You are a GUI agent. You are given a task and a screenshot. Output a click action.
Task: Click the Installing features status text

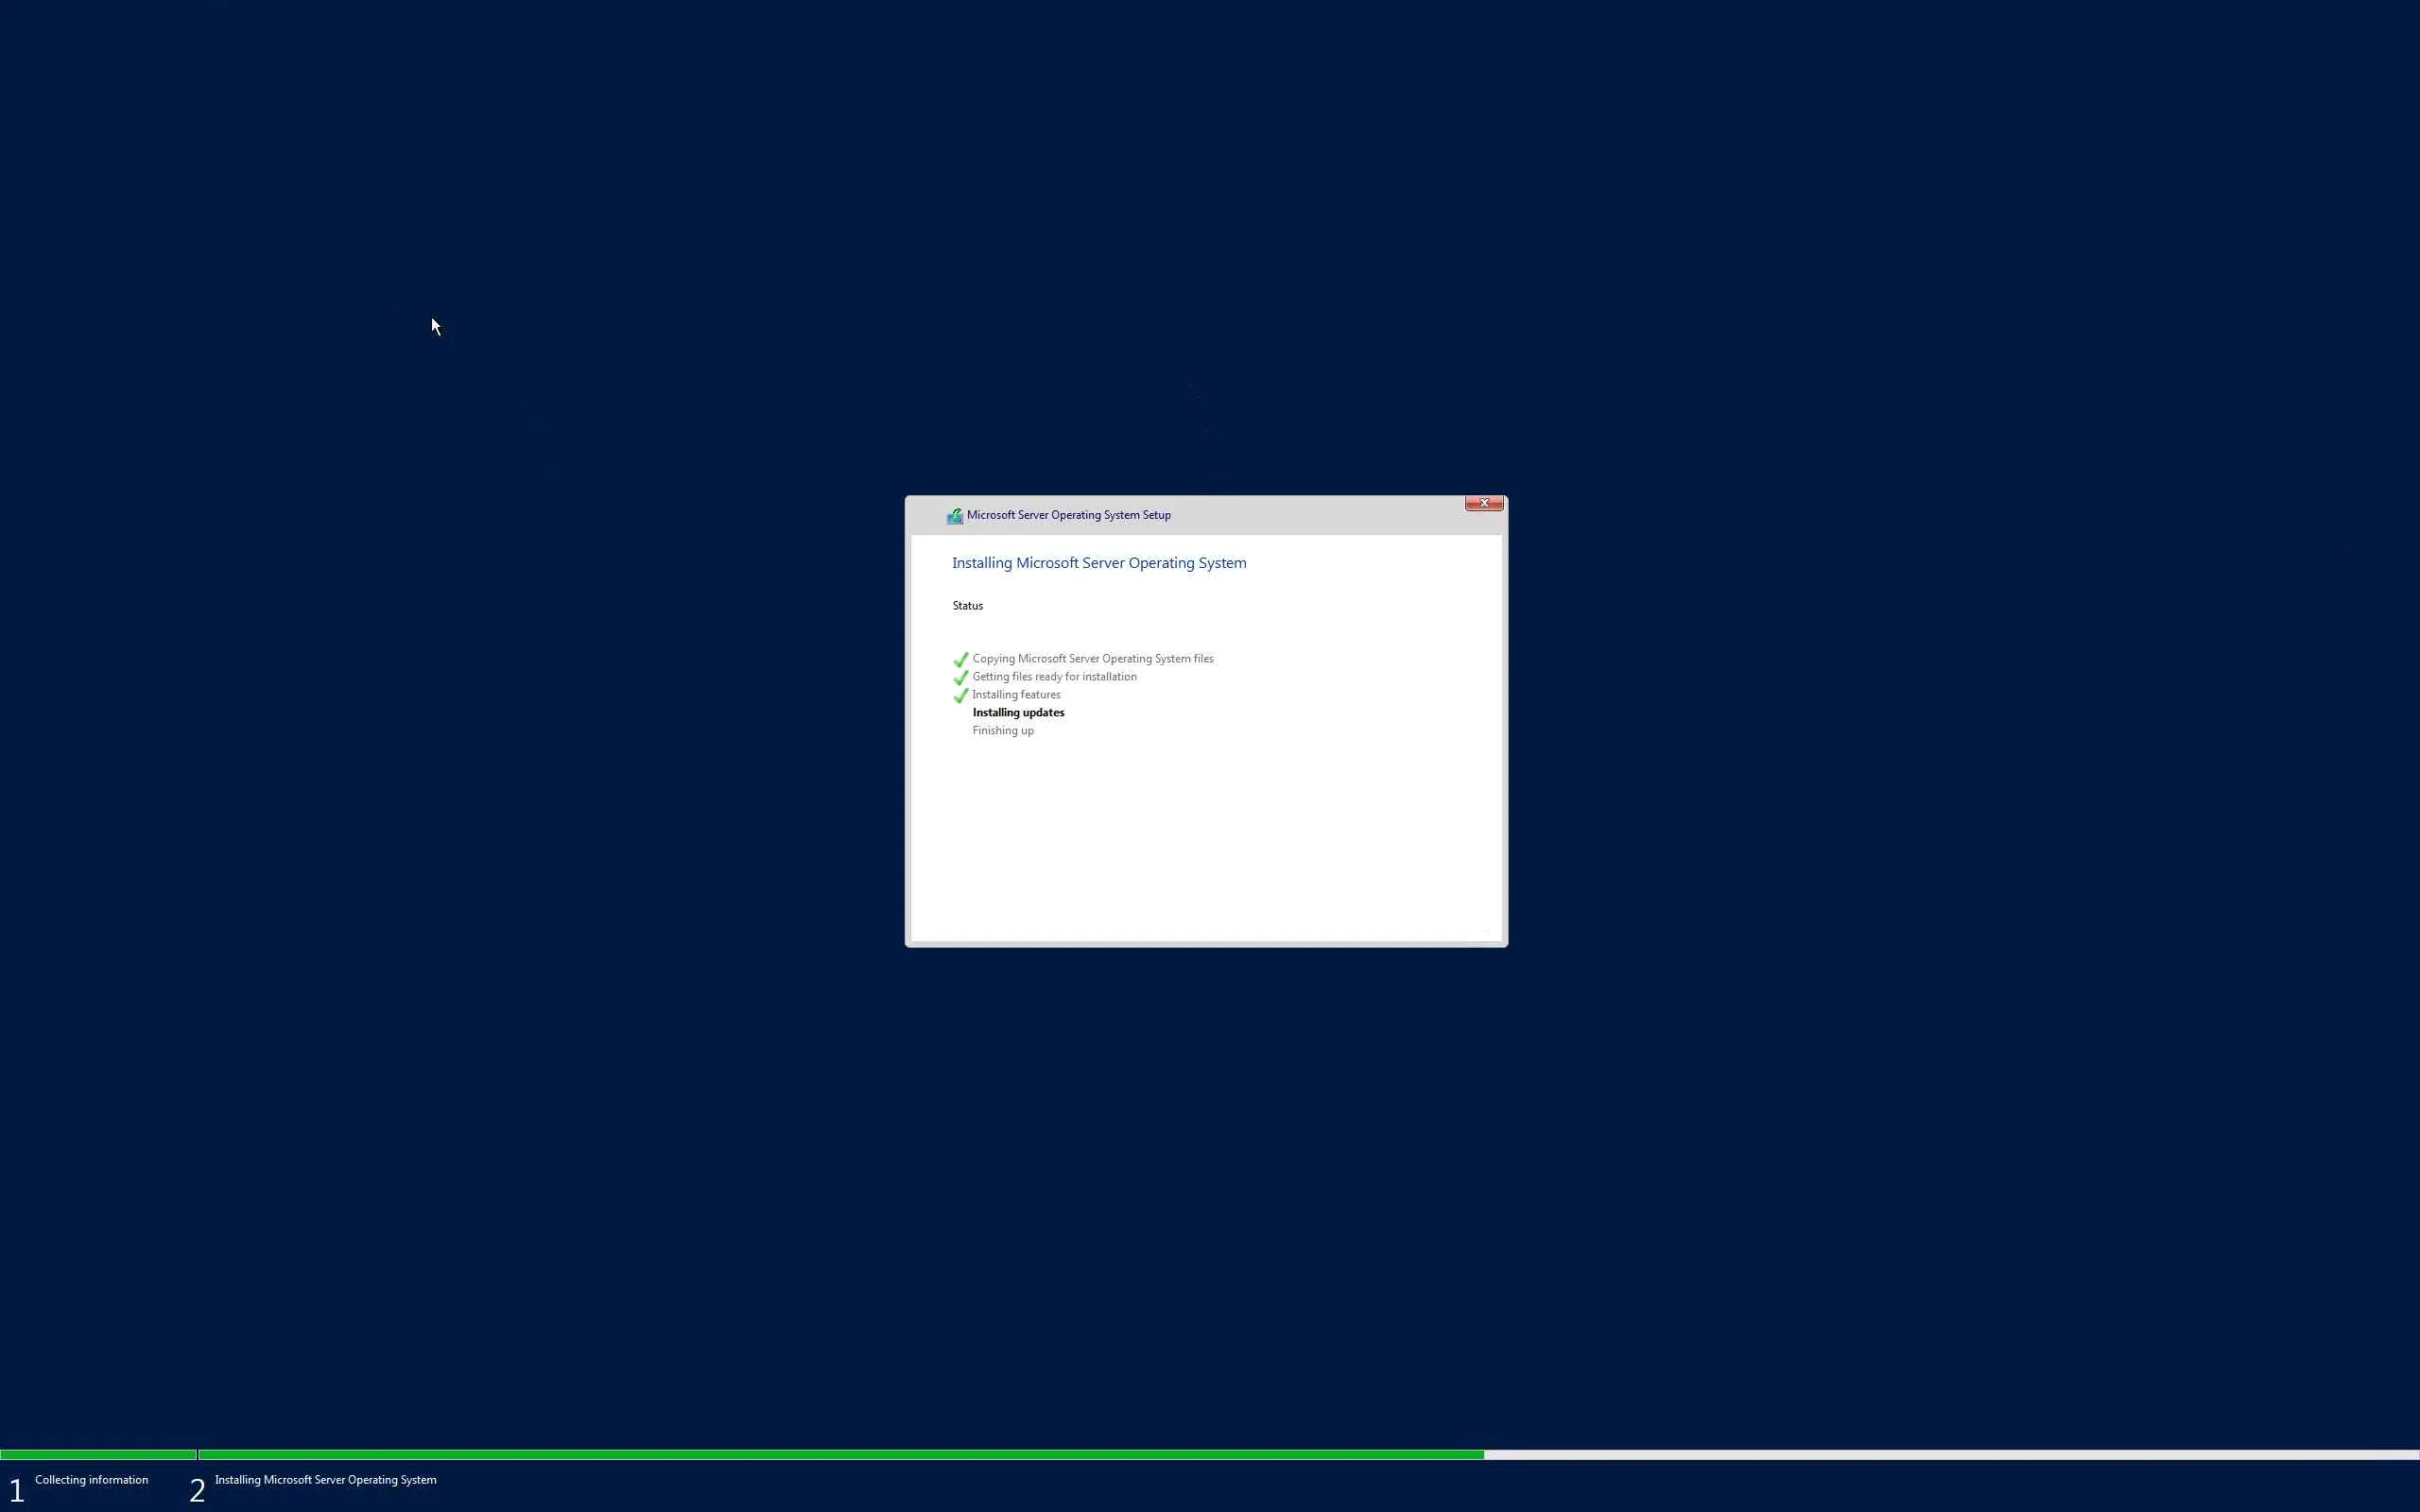click(1016, 695)
